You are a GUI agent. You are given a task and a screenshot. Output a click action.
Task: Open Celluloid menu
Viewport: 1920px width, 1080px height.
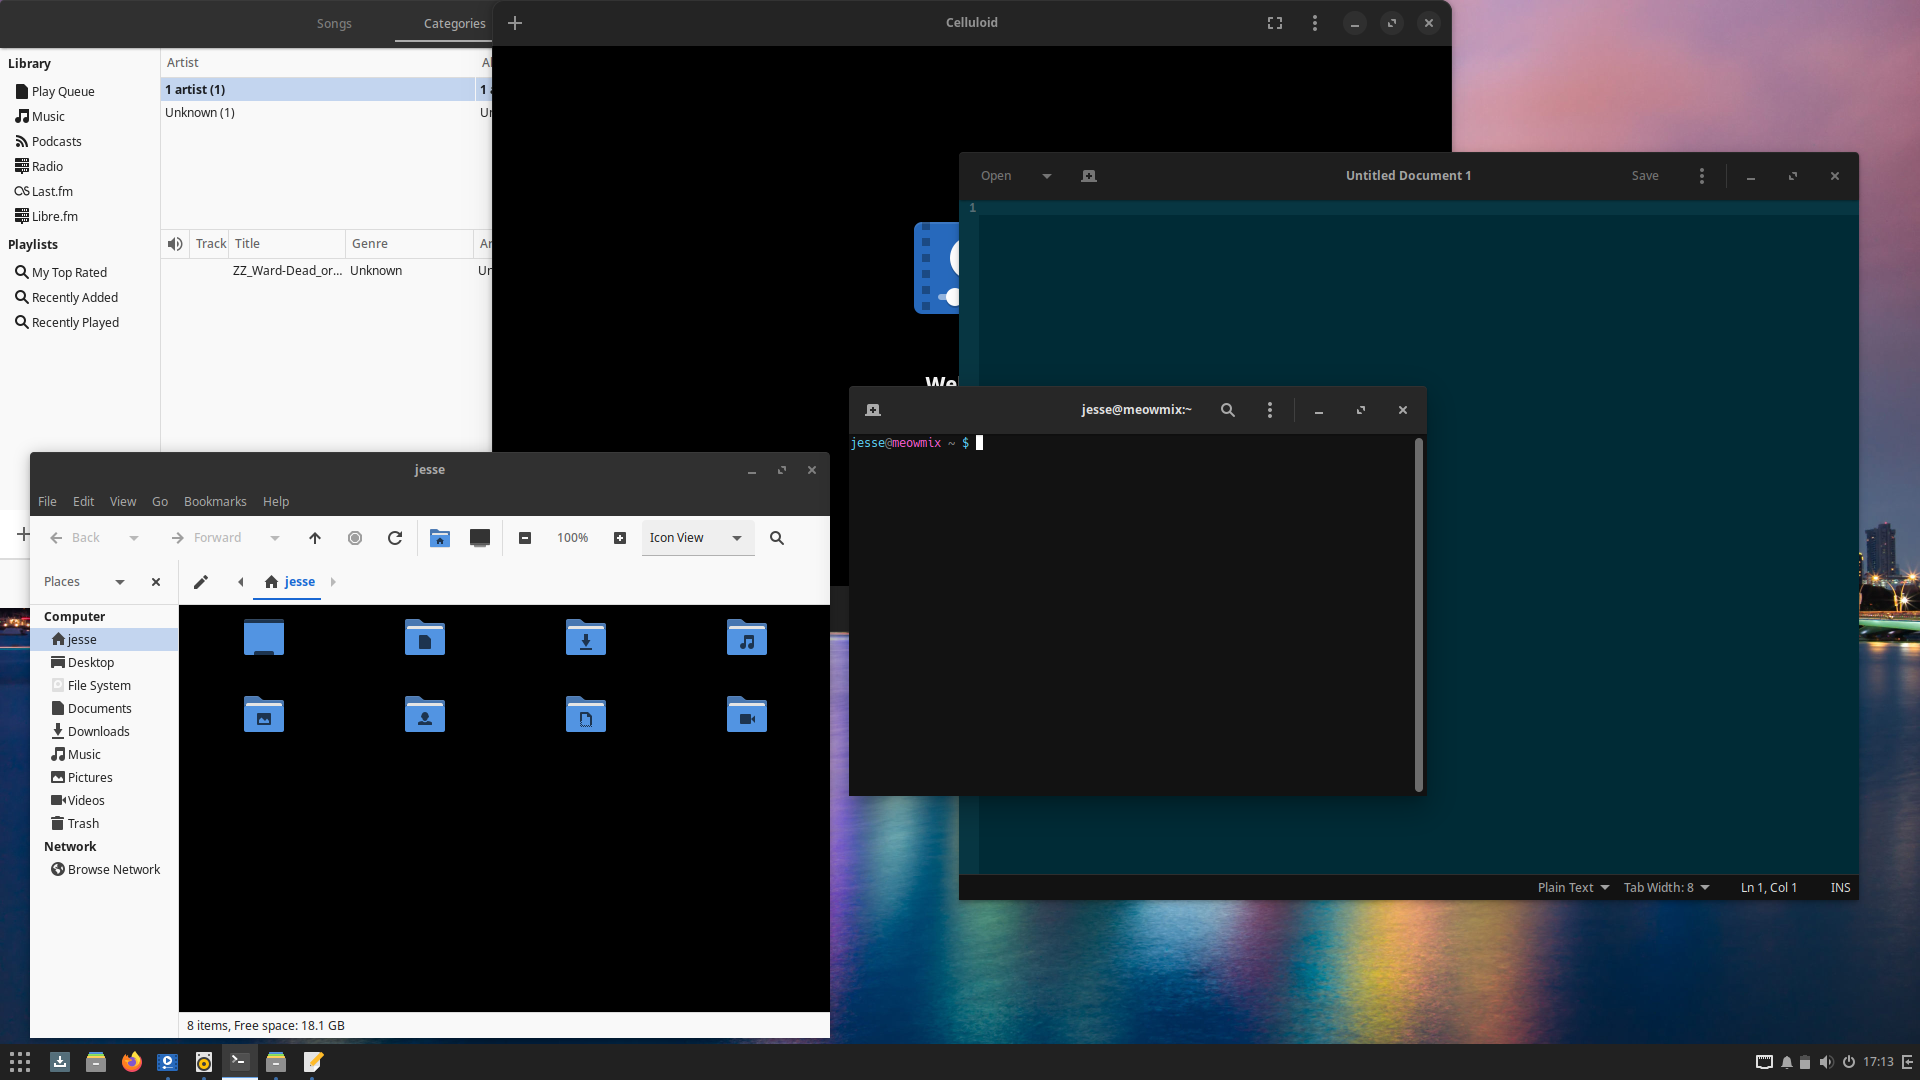tap(1315, 23)
